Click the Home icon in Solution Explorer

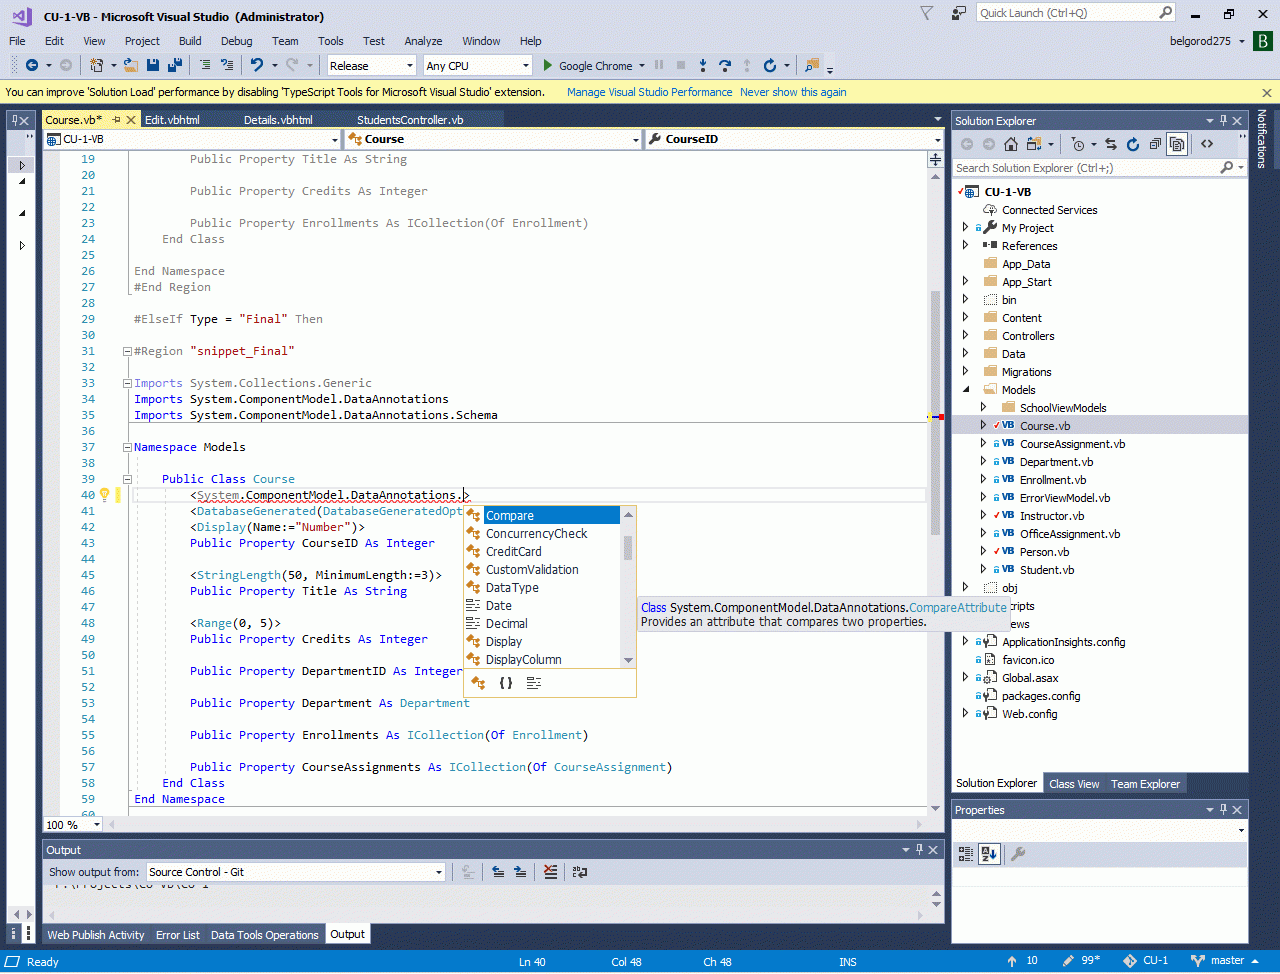pyautogui.click(x=1011, y=144)
